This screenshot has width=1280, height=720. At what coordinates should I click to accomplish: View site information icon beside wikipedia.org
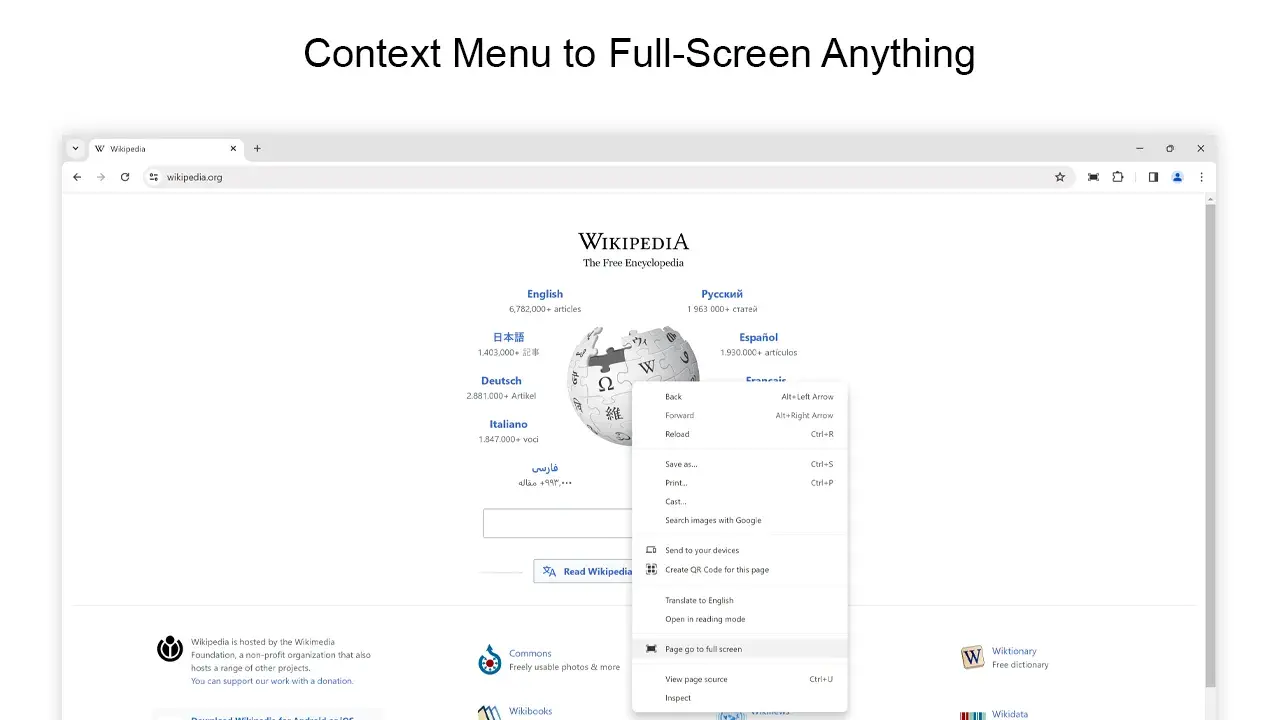[x=153, y=177]
